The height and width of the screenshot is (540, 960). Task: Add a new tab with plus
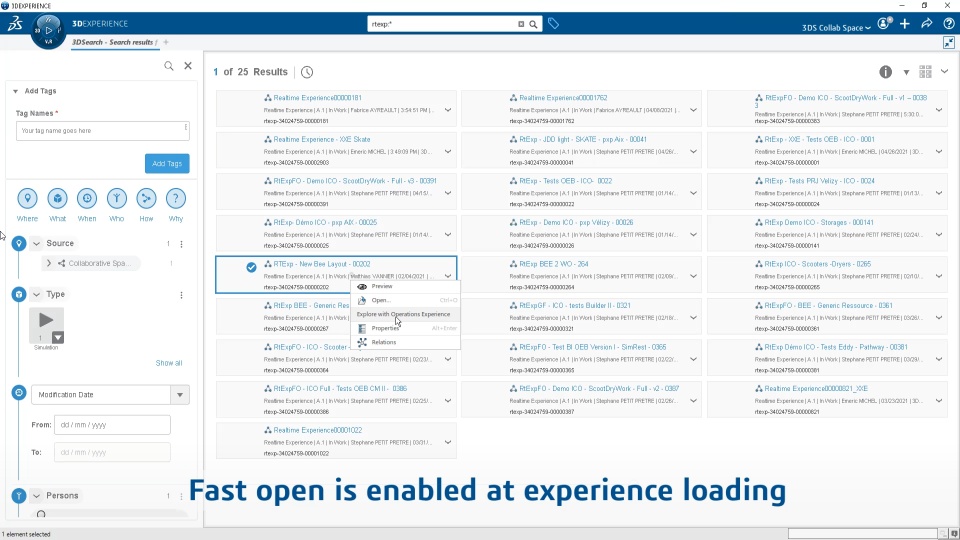point(166,42)
